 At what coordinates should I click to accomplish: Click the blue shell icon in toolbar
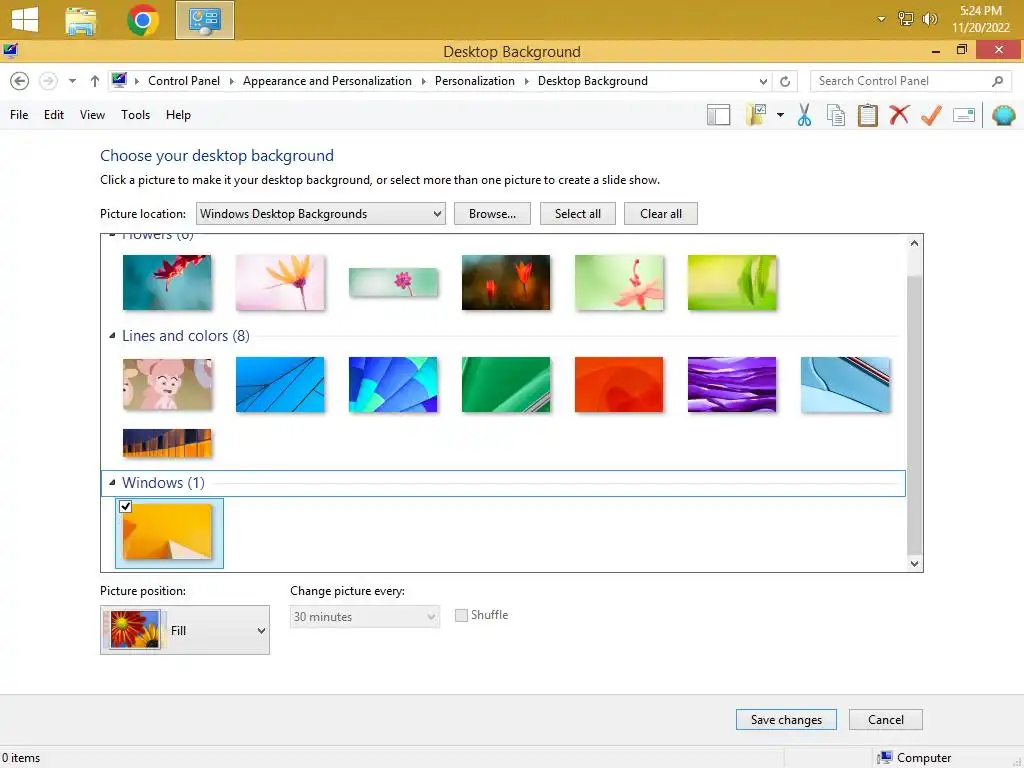click(1004, 116)
